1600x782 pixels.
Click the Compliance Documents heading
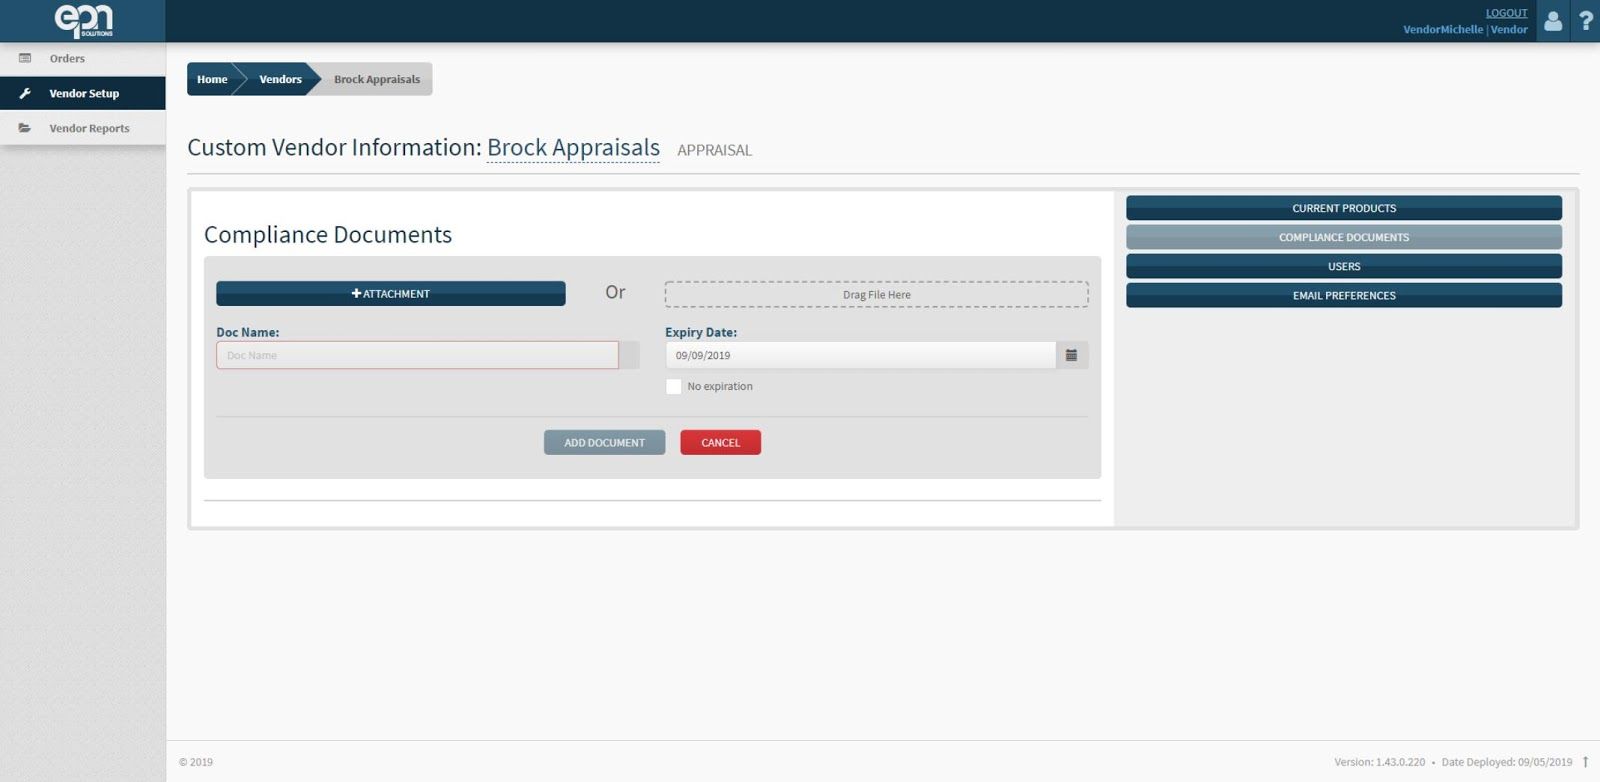coord(328,234)
